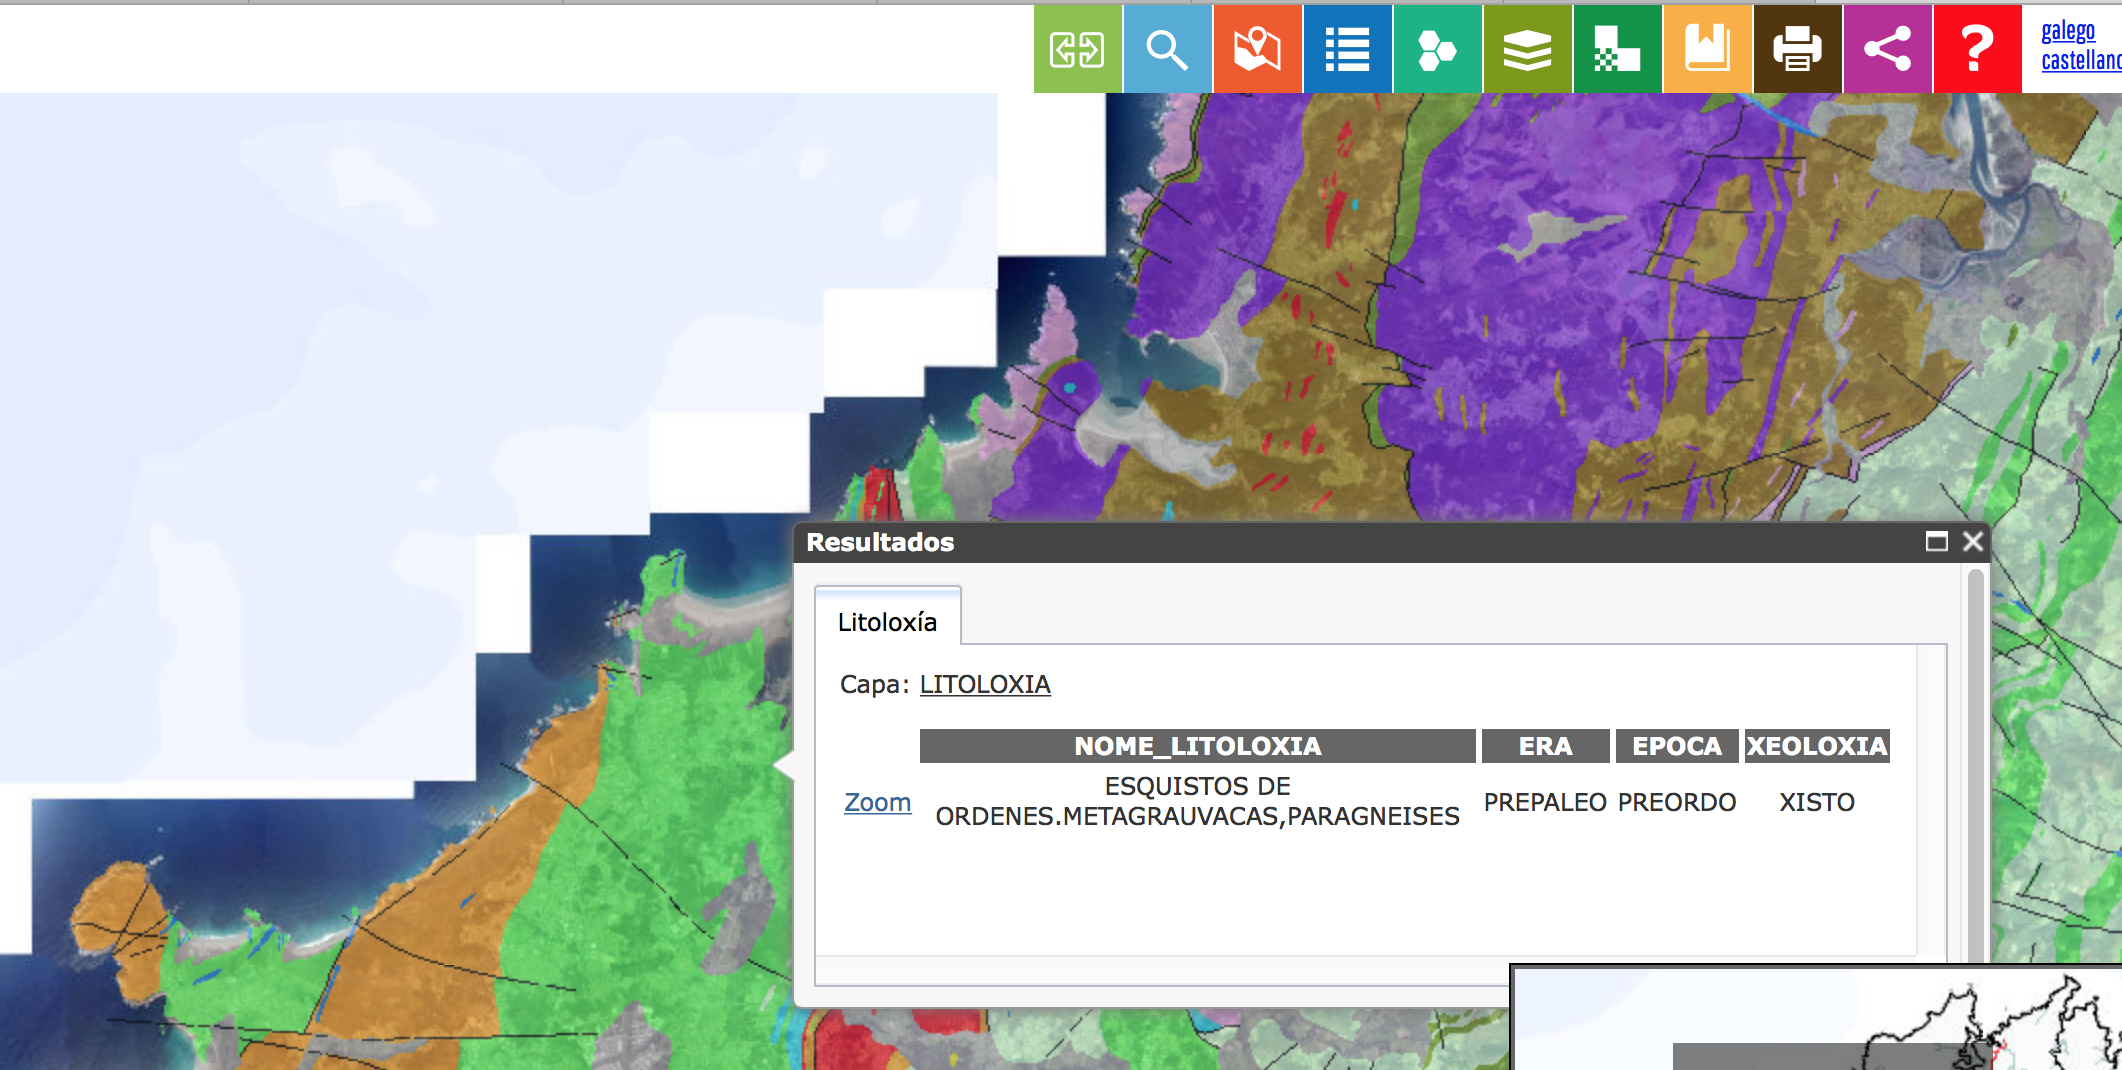This screenshot has height=1070, width=2122.
Task: Open the yellow bookmark book icon
Action: coord(1707,49)
